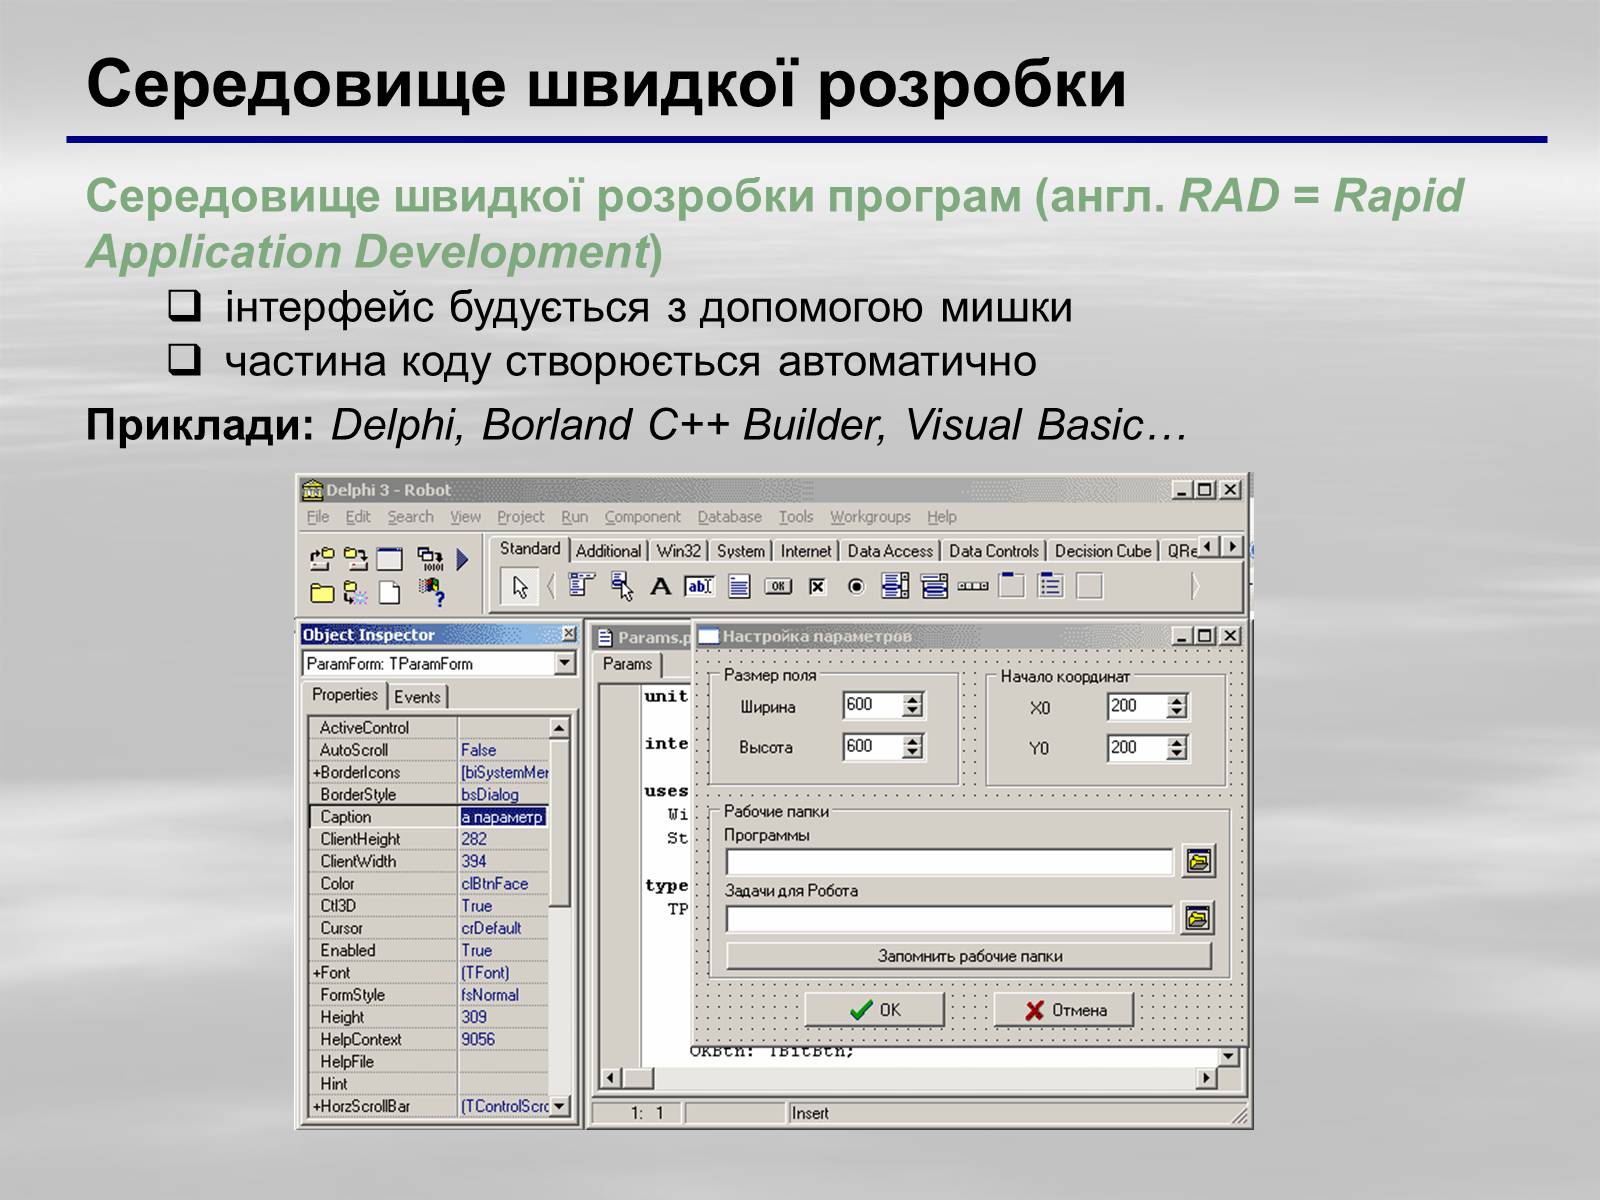Select the ClientHeight value 282
The image size is (1600, 1200).
[503, 839]
